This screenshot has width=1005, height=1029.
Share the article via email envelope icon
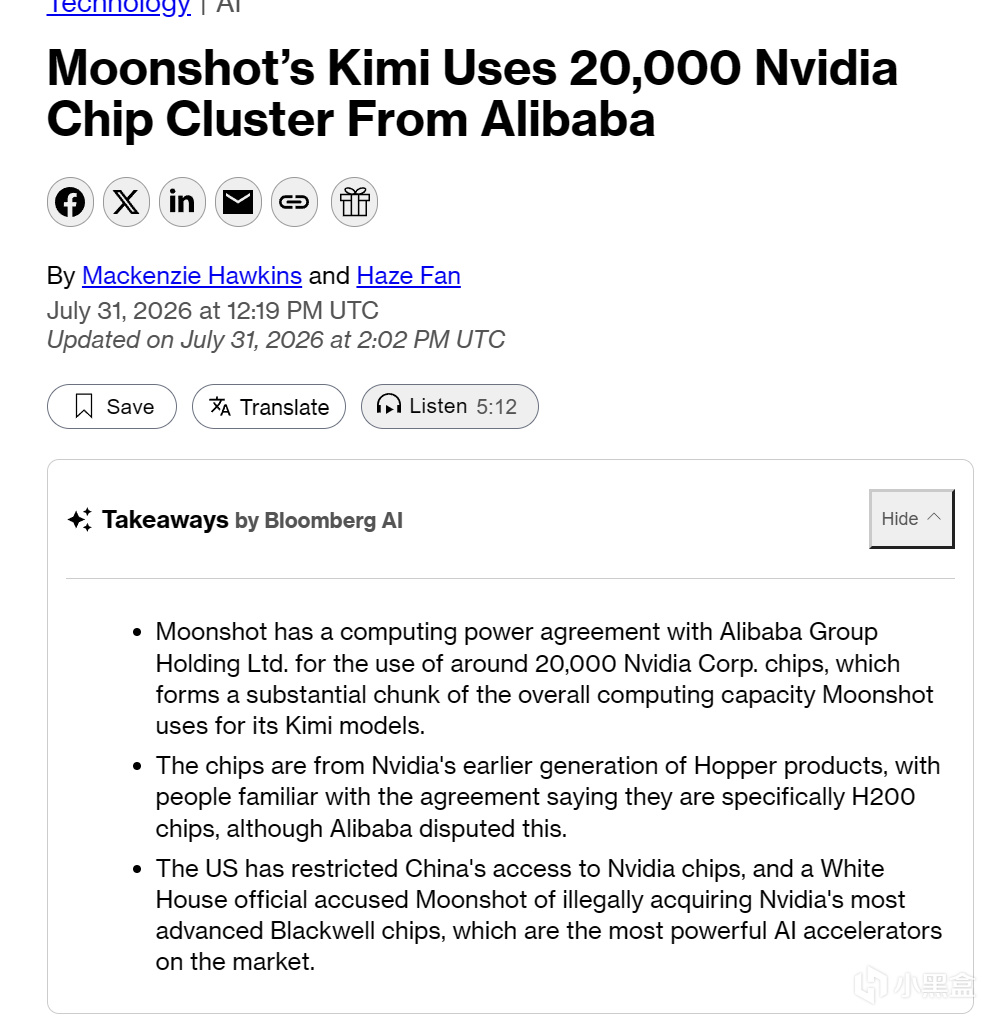(x=238, y=202)
